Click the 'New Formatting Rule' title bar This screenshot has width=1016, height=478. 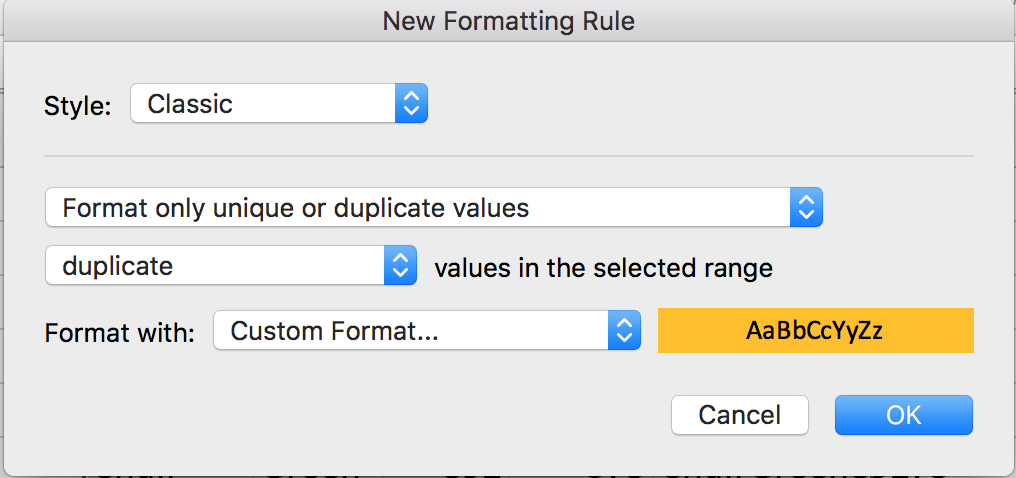(508, 20)
